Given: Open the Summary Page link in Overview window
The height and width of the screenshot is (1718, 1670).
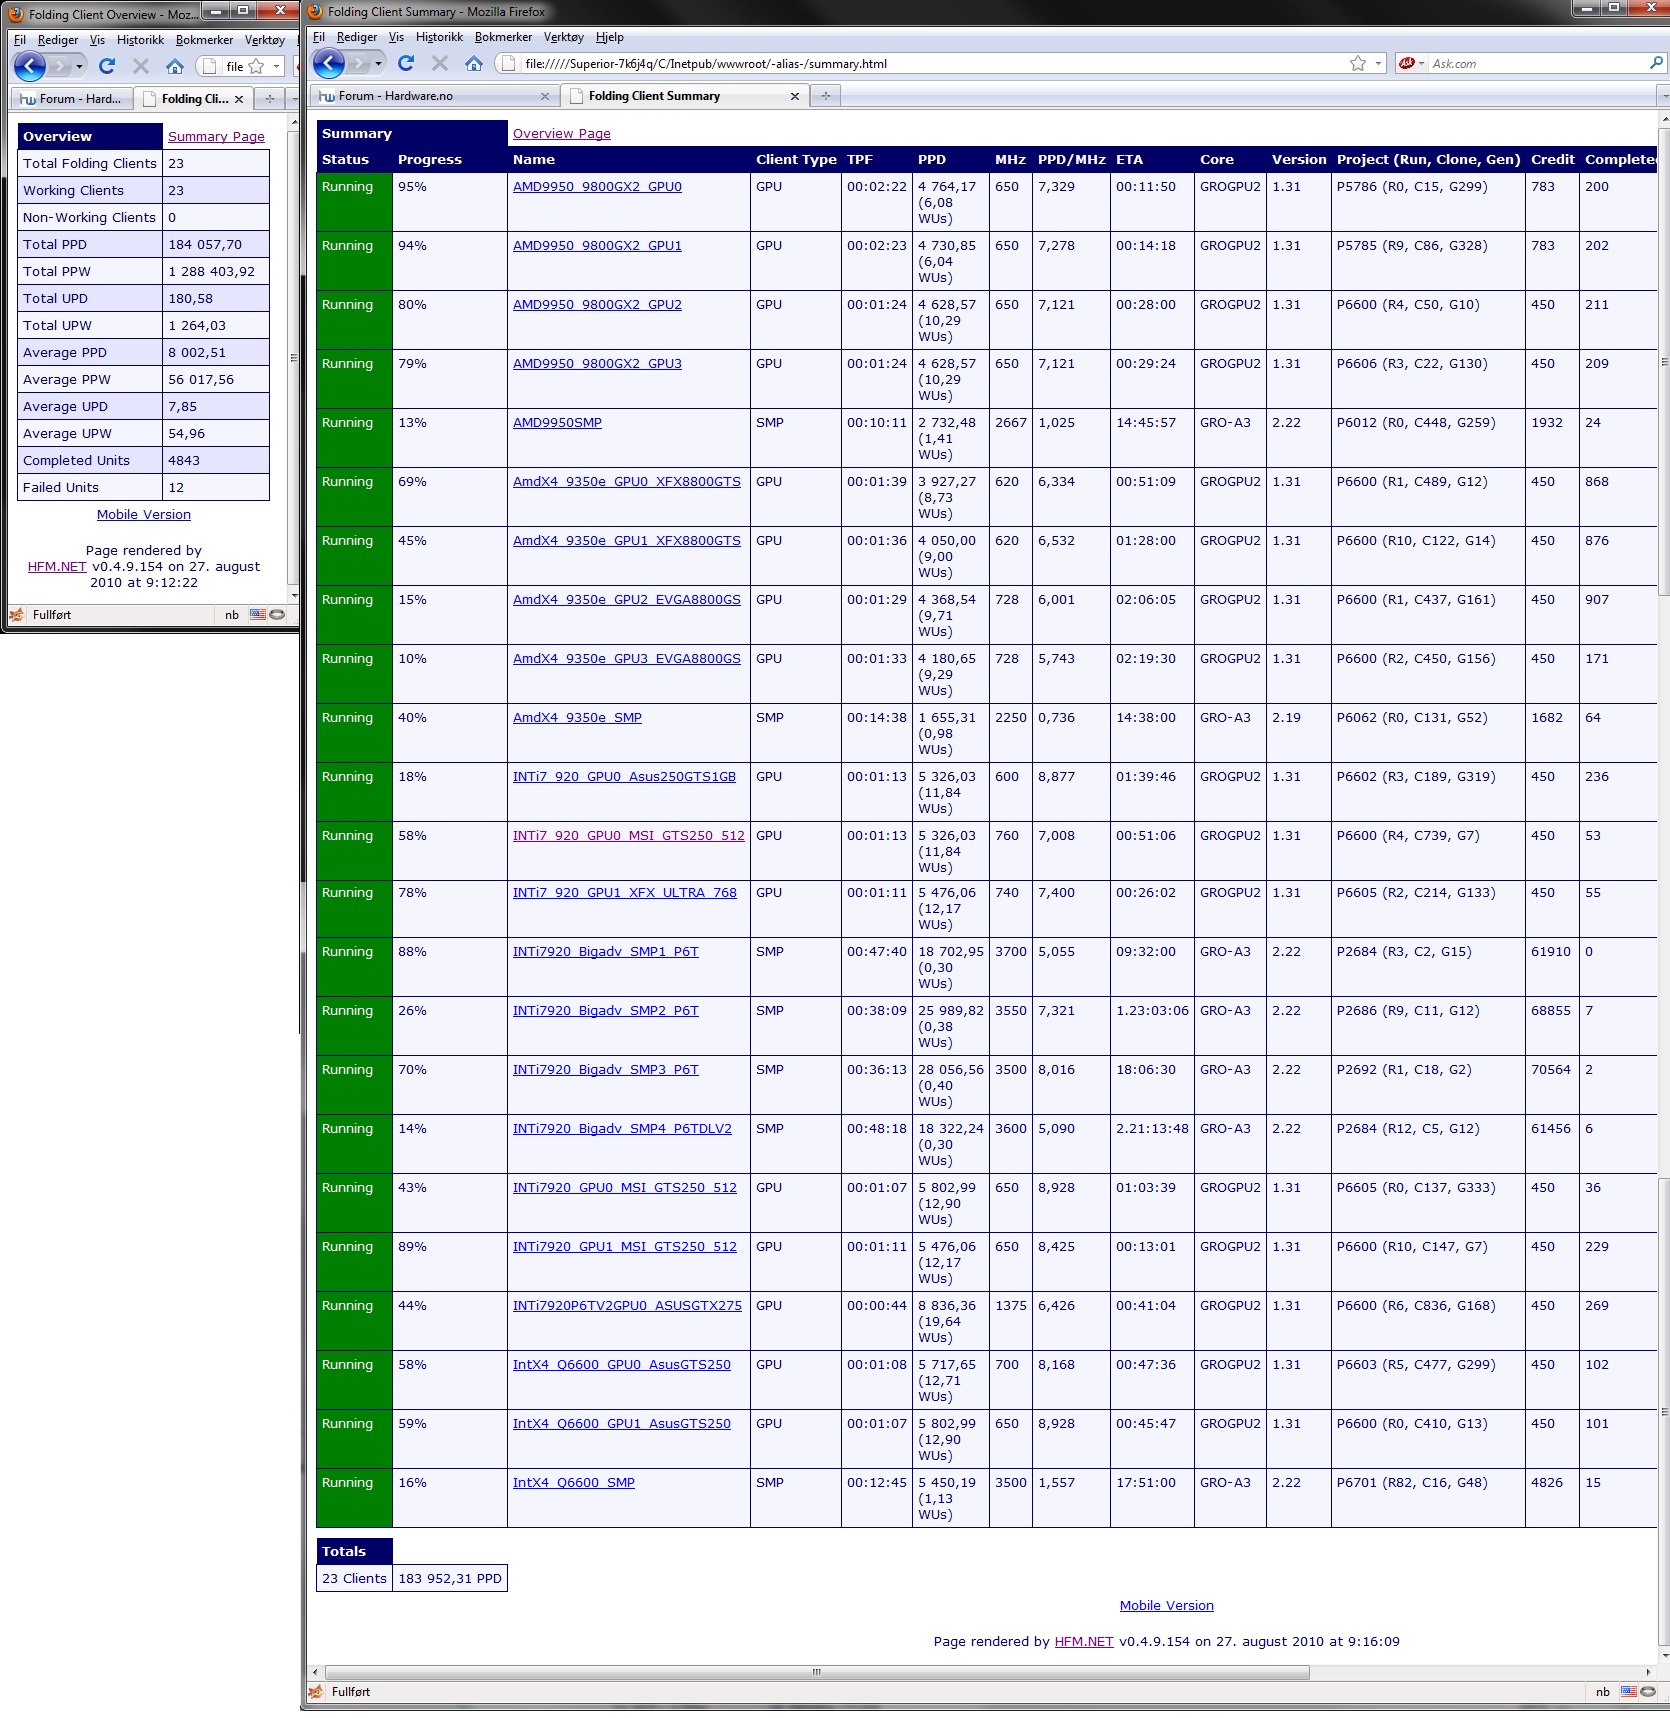Looking at the screenshot, I should [216, 136].
